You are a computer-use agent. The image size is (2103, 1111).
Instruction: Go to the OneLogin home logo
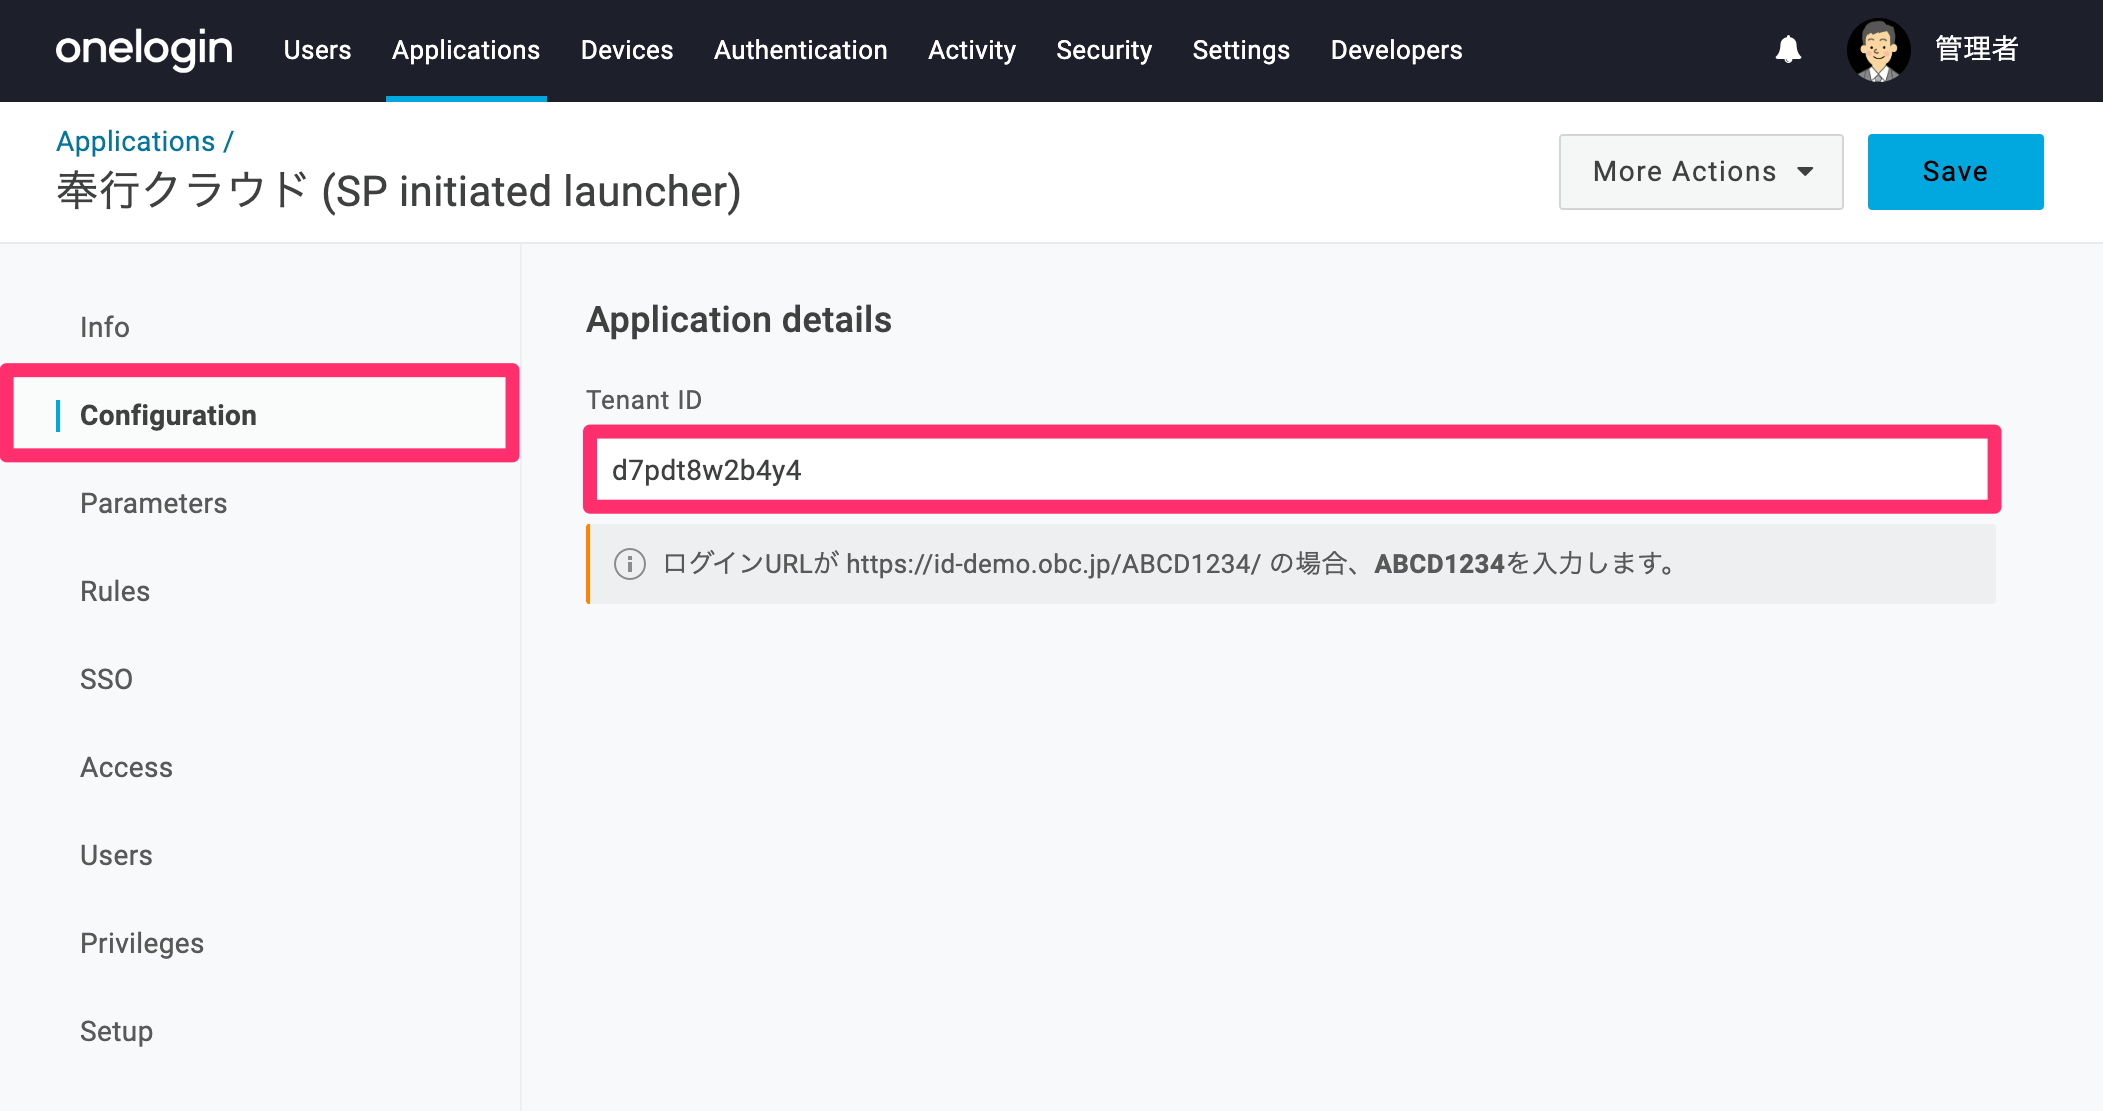point(144,49)
